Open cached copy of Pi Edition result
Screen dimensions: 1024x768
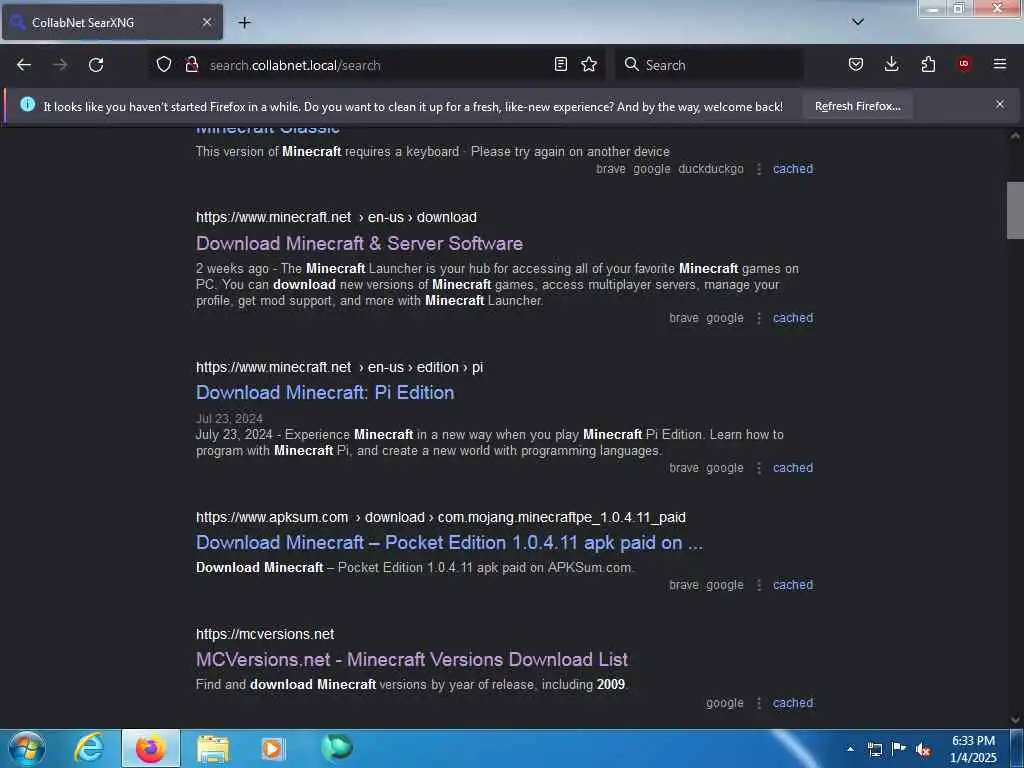pyautogui.click(x=793, y=468)
